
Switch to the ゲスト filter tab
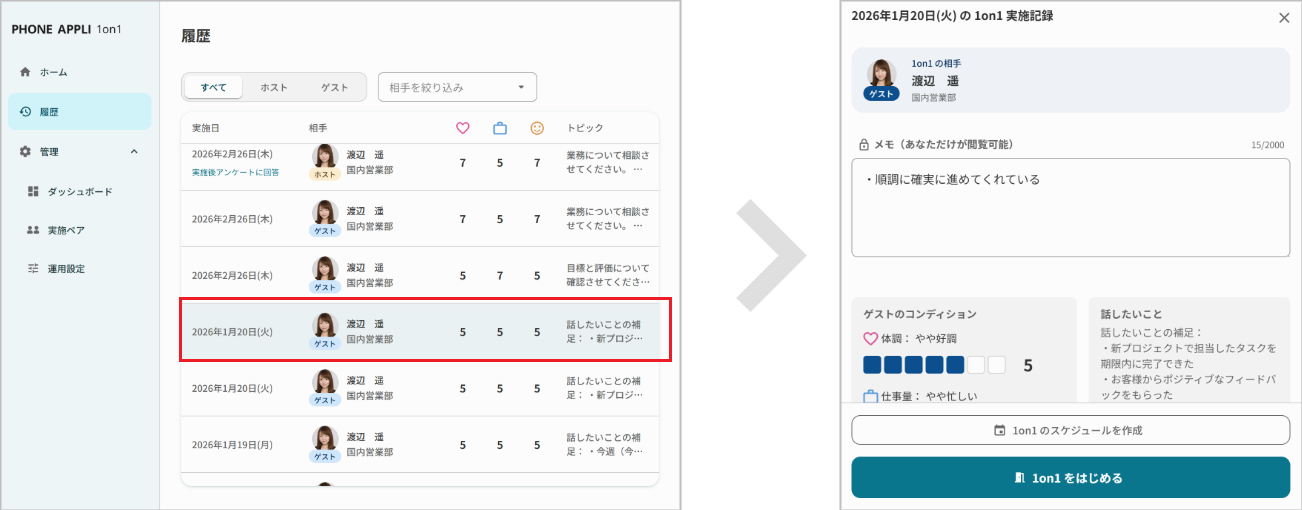click(334, 88)
